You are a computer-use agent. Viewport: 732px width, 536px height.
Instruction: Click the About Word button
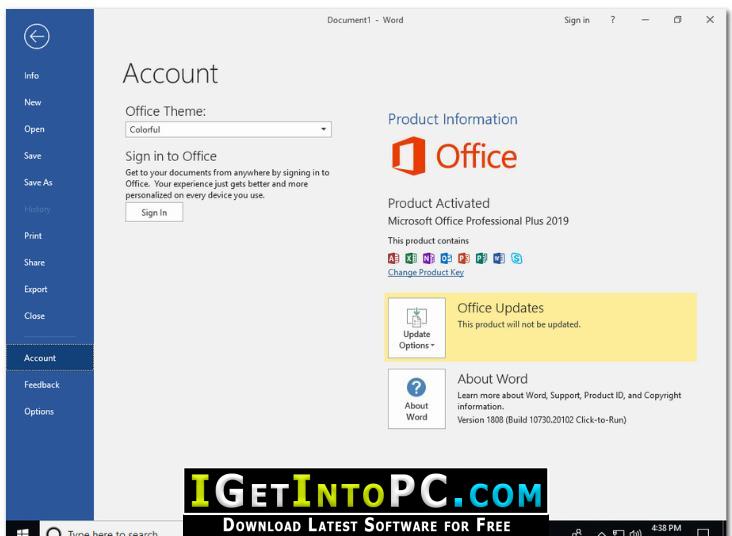coord(416,399)
